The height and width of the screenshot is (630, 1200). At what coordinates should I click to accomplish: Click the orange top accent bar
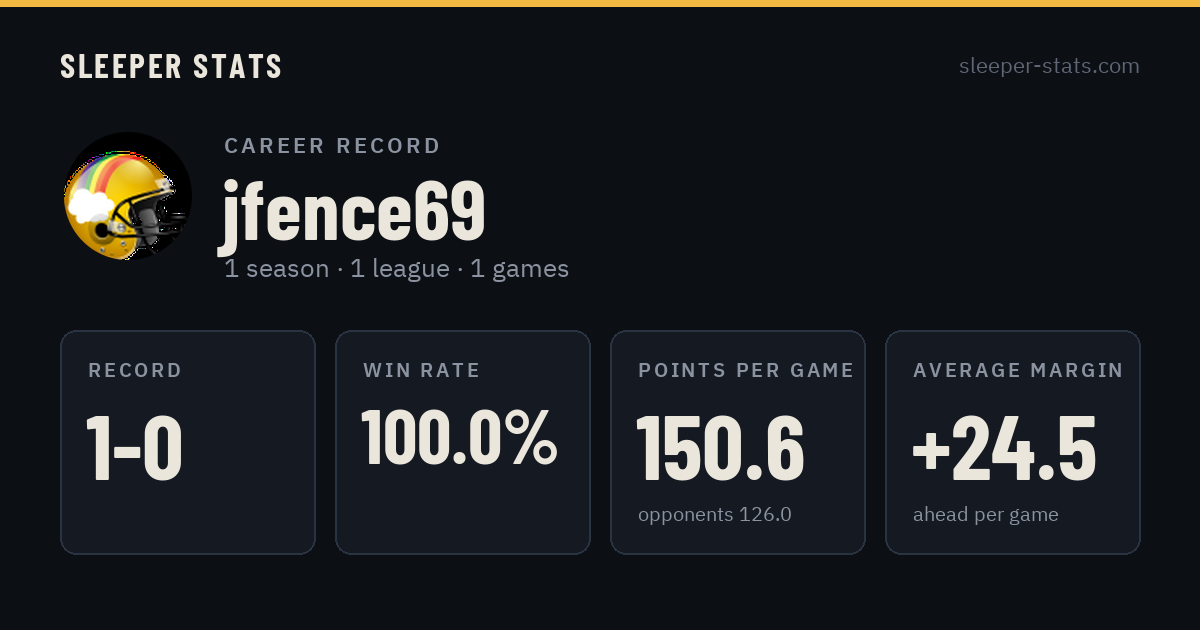coord(600,3)
